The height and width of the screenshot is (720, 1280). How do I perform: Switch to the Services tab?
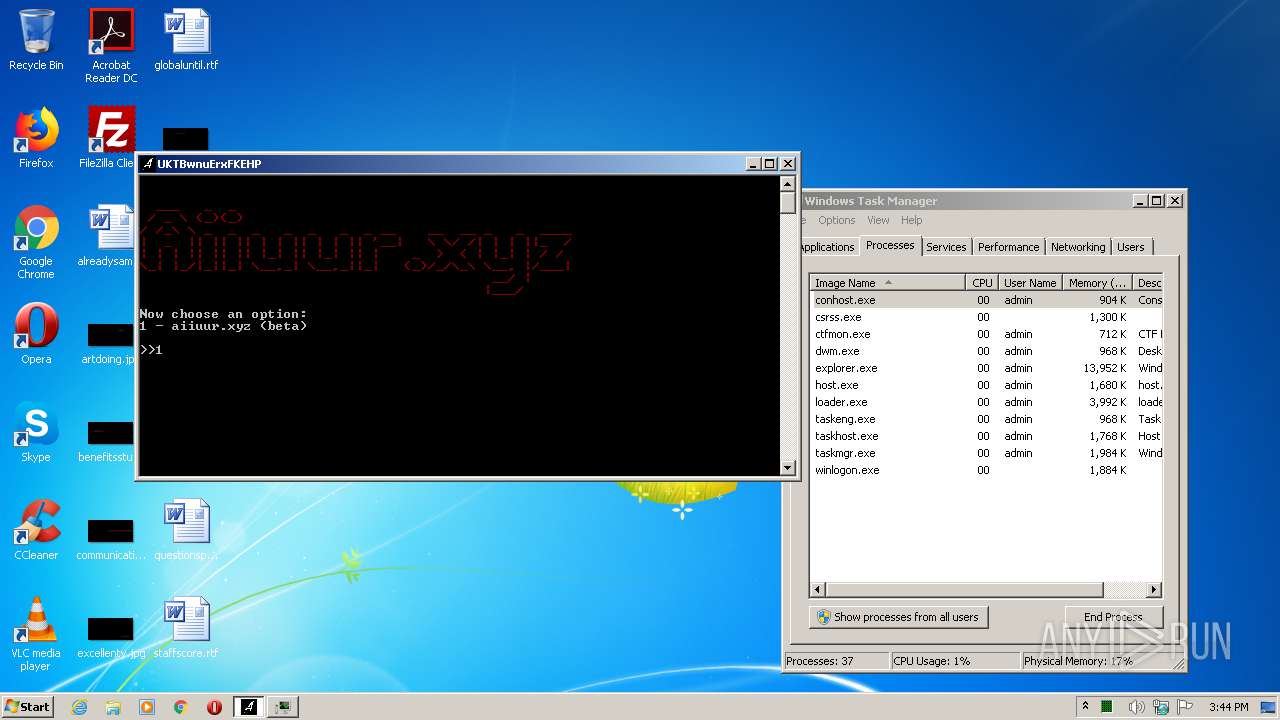pyautogui.click(x=946, y=247)
